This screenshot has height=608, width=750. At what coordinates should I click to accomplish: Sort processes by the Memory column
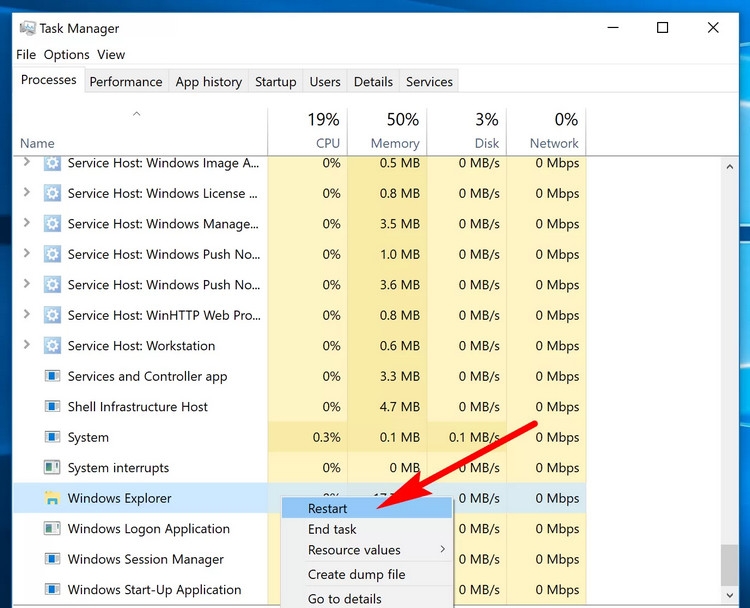tap(387, 132)
